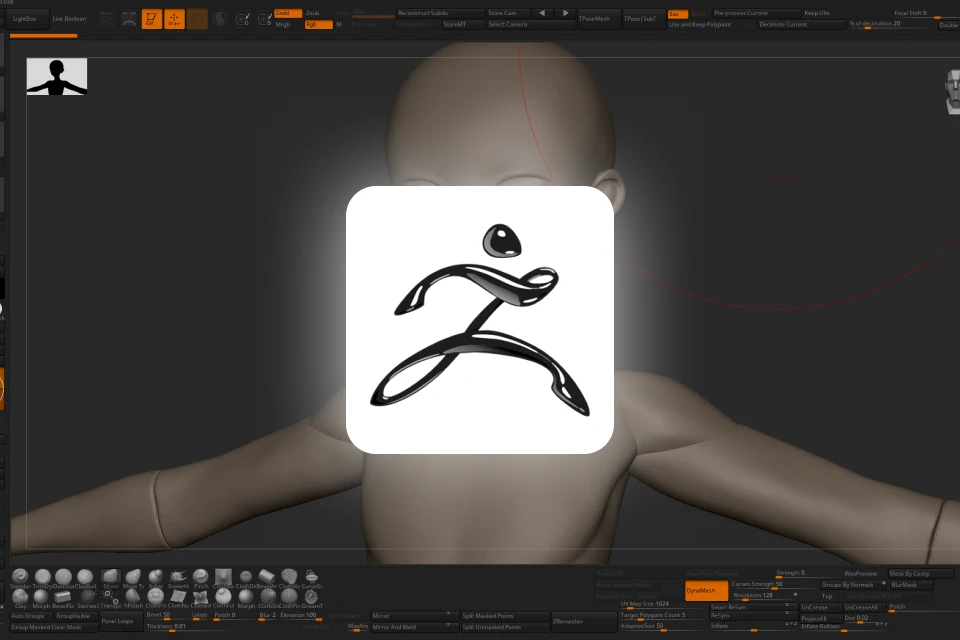Click Decimate Current
This screenshot has width=960, height=640.
click(800, 24)
